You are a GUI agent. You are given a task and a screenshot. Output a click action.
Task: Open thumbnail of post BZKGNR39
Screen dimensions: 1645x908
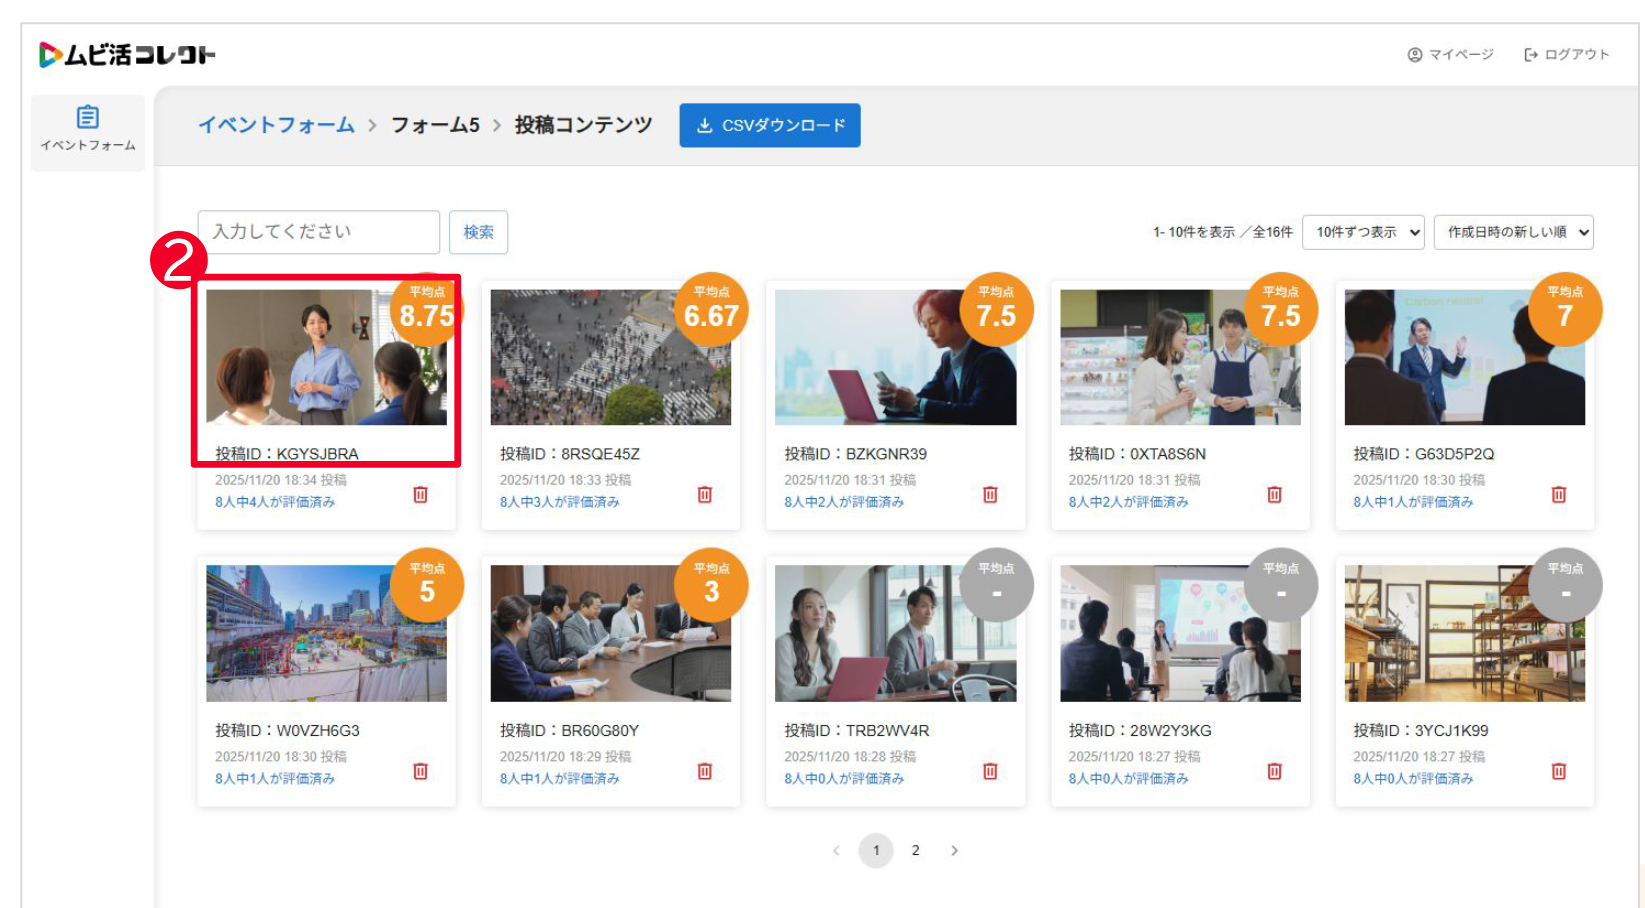tap(895, 357)
